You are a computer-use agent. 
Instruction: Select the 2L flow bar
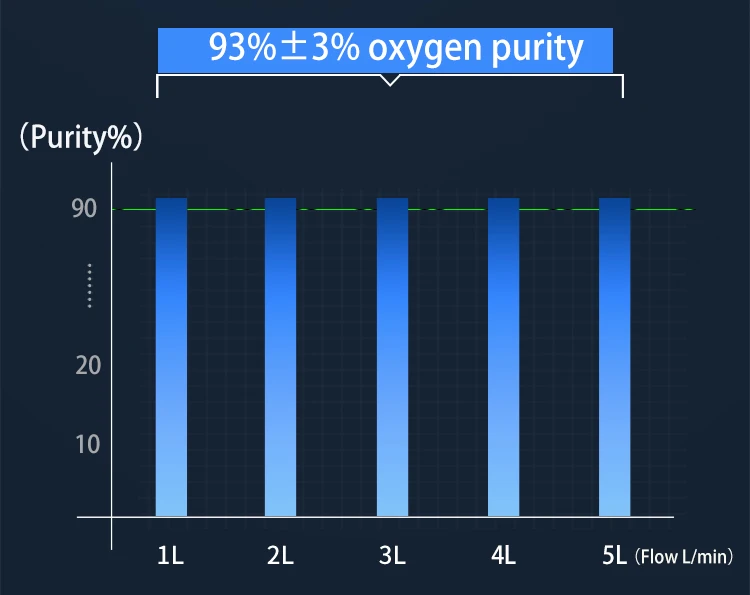[280, 357]
